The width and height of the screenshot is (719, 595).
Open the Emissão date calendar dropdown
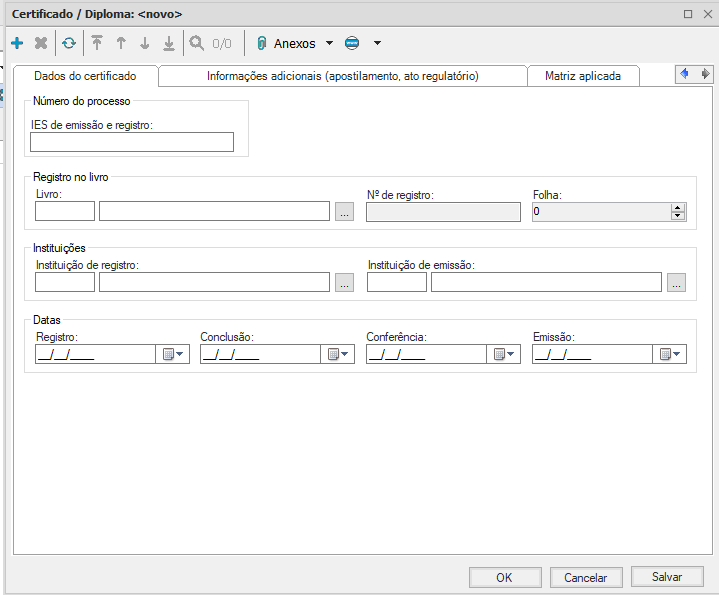pyautogui.click(x=670, y=354)
